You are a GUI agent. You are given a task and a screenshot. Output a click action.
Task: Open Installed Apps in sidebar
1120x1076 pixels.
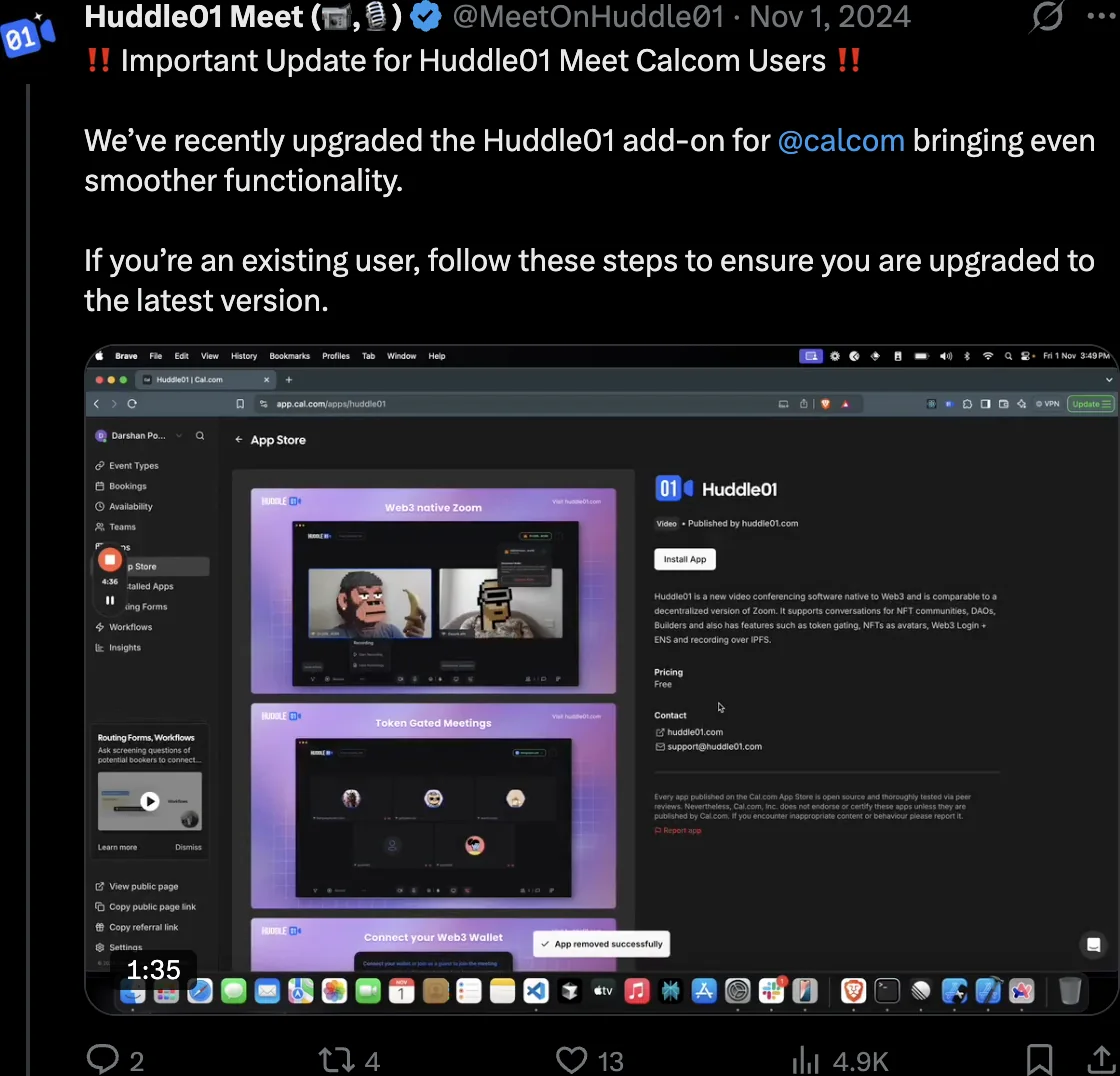(x=150, y=586)
